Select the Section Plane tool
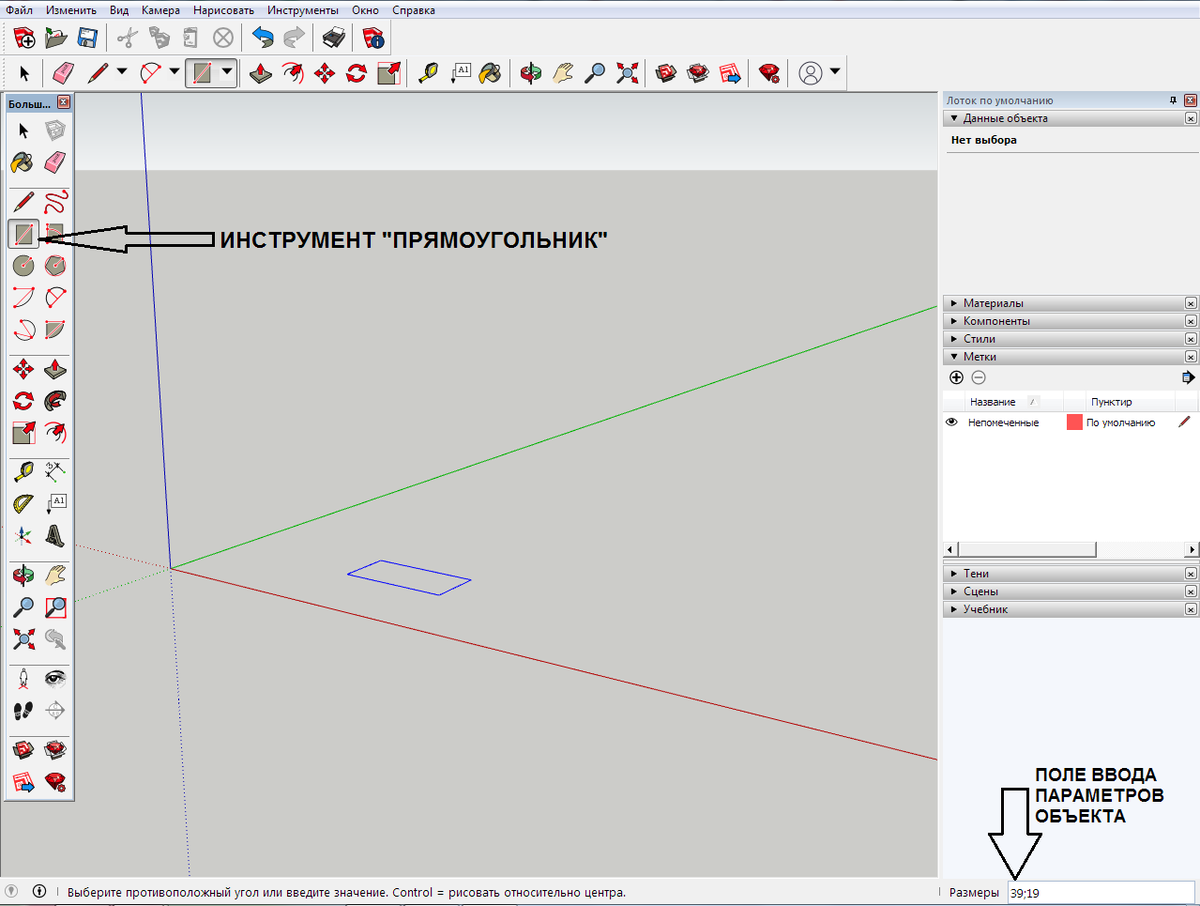This screenshot has width=1200, height=906. pyautogui.click(x=55, y=710)
